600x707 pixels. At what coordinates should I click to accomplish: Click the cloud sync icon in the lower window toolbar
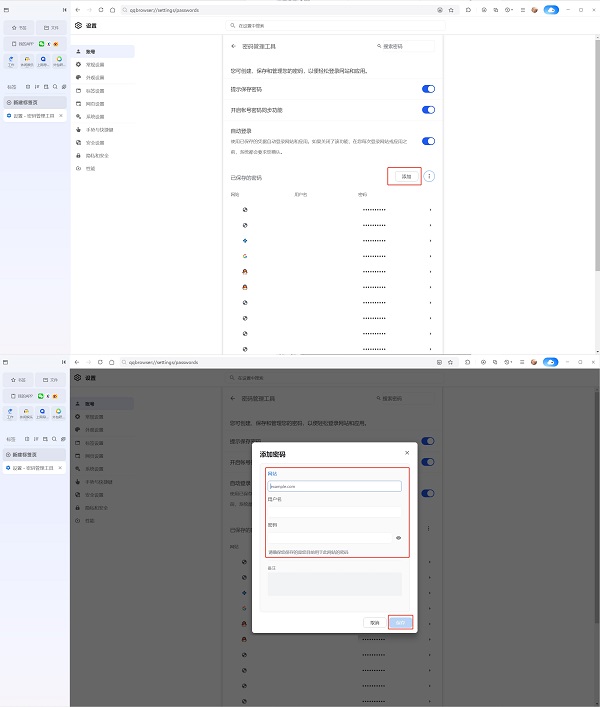coord(550,362)
